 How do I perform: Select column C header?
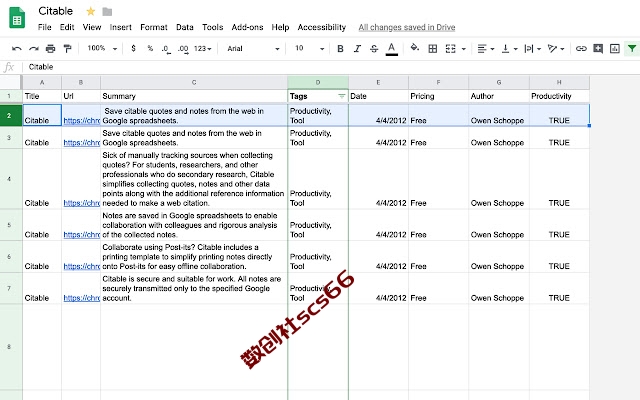click(x=194, y=82)
